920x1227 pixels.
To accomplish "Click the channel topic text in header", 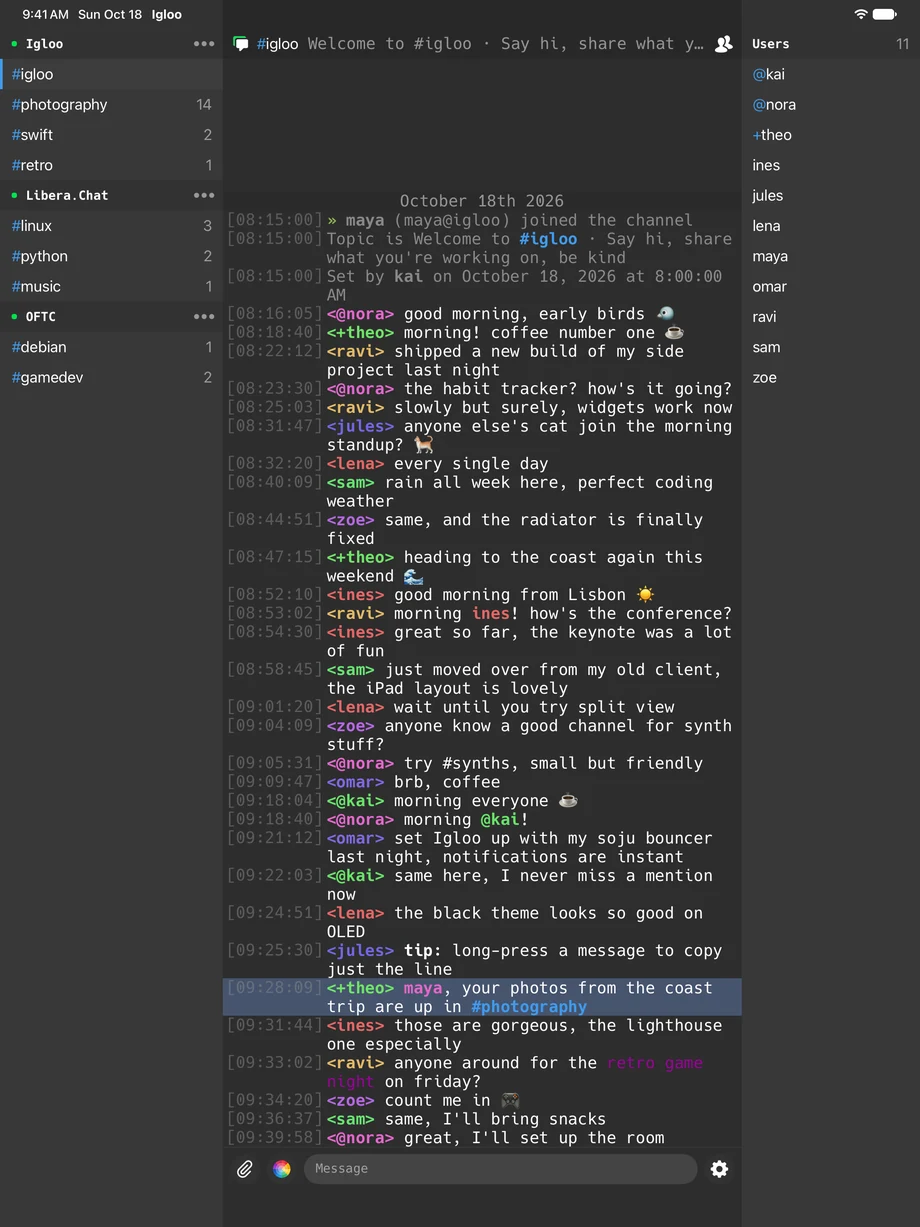I will (x=506, y=44).
